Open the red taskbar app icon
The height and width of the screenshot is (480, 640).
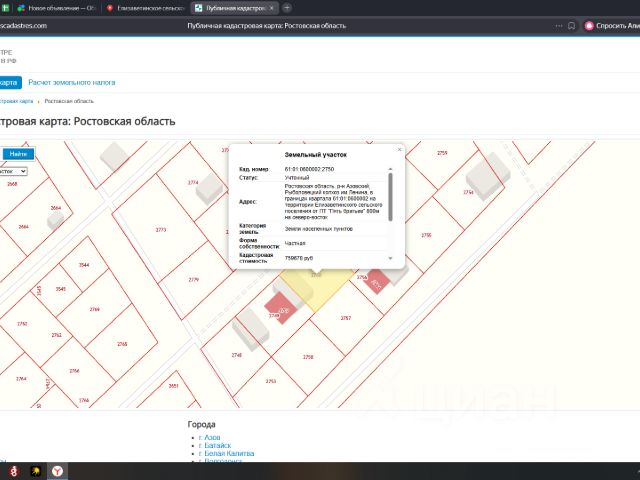13,471
